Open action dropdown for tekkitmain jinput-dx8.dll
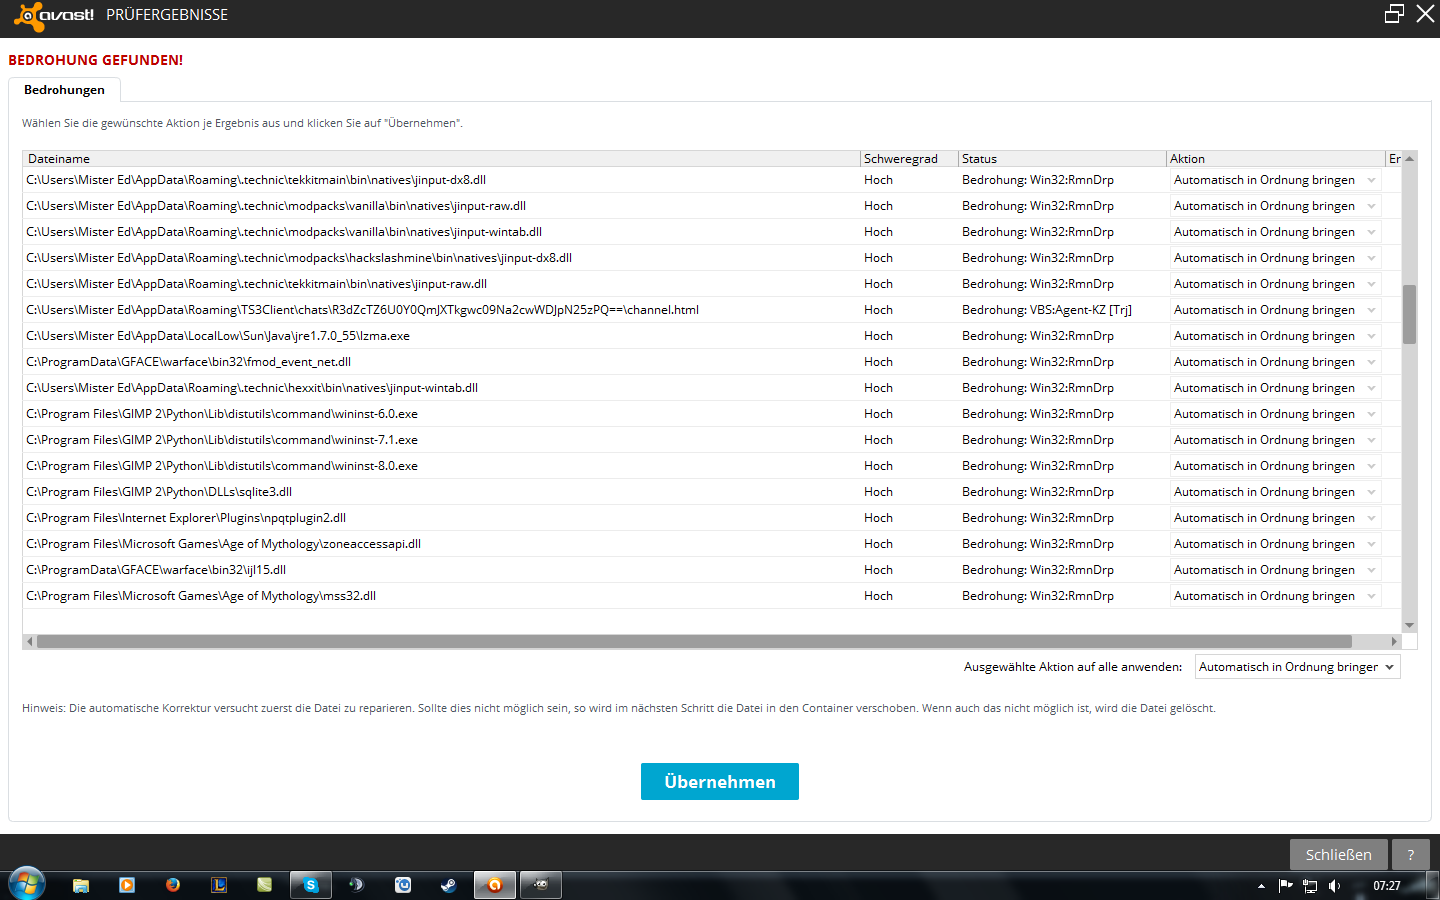This screenshot has width=1440, height=900. pyautogui.click(x=1275, y=180)
